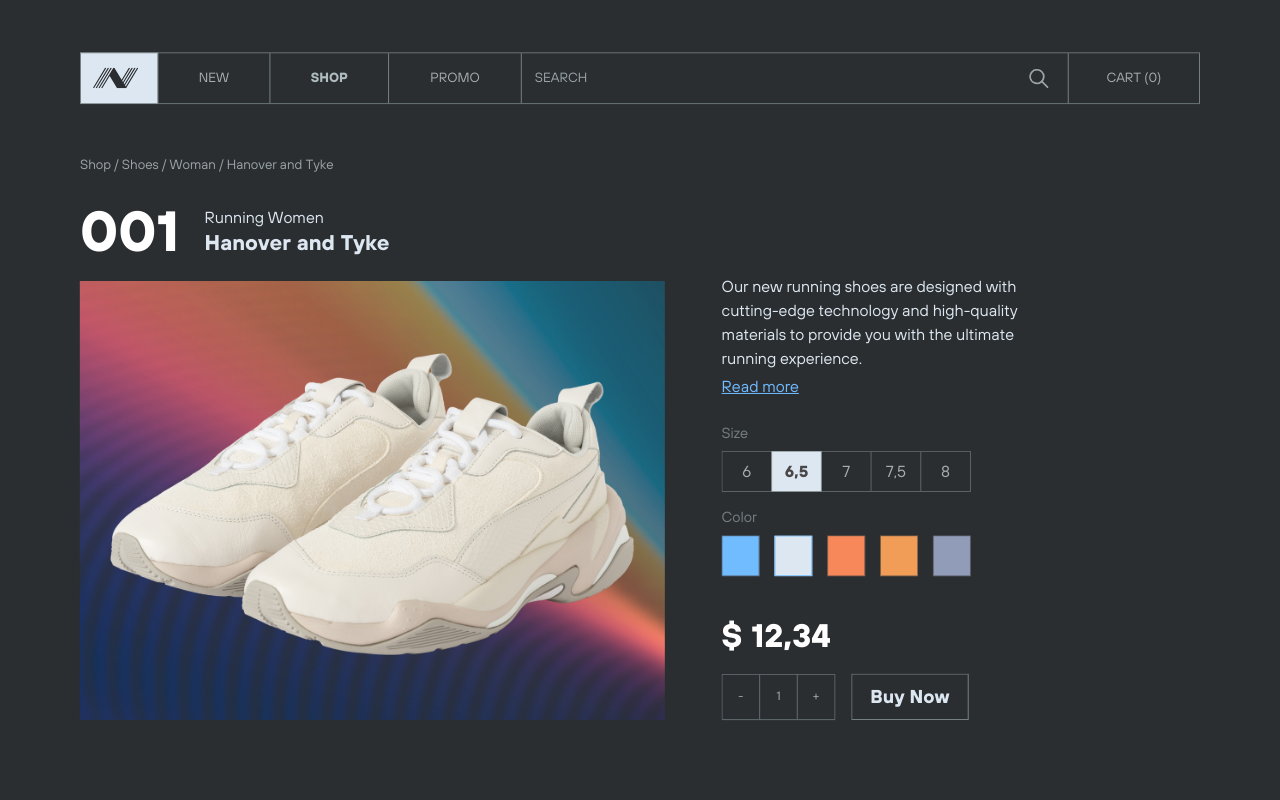Choose size 7,5 option
This screenshot has width=1280, height=800.
895,472
